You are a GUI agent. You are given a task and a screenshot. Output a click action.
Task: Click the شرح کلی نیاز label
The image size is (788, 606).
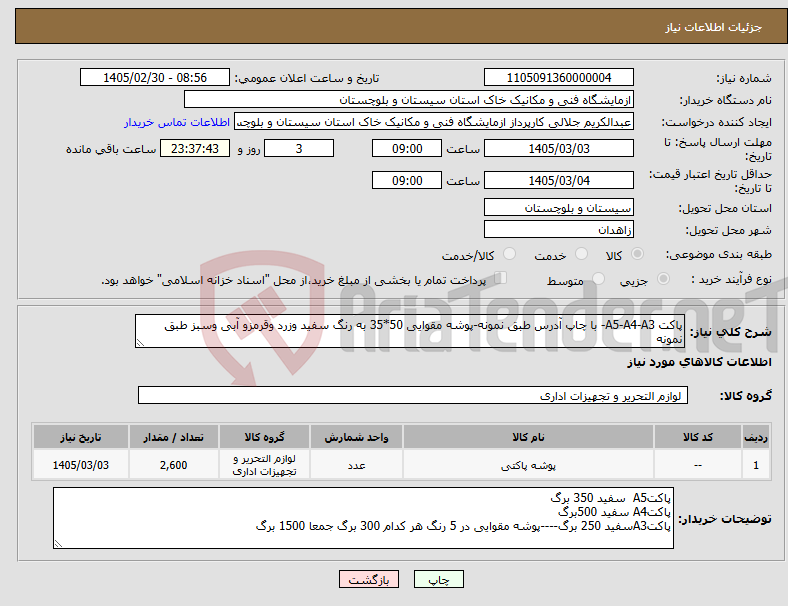(x=731, y=332)
